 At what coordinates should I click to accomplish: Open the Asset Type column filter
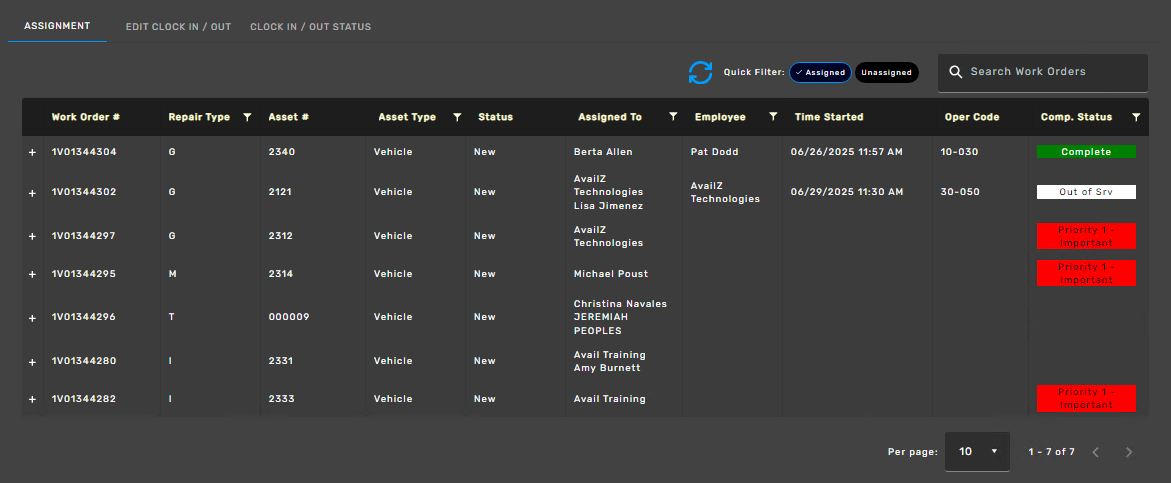(457, 117)
